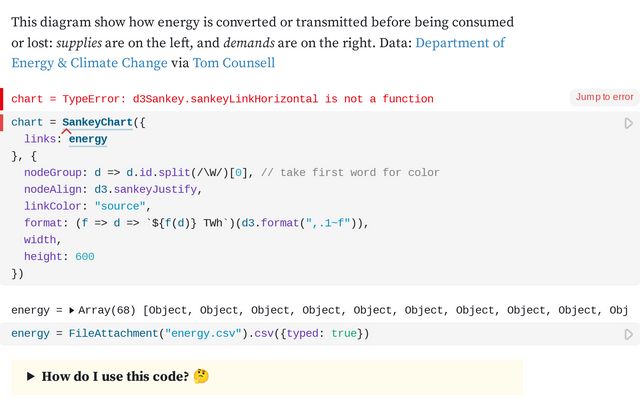Expand the Array(68) output triangle
The height and width of the screenshot is (400, 640).
[x=71, y=310]
